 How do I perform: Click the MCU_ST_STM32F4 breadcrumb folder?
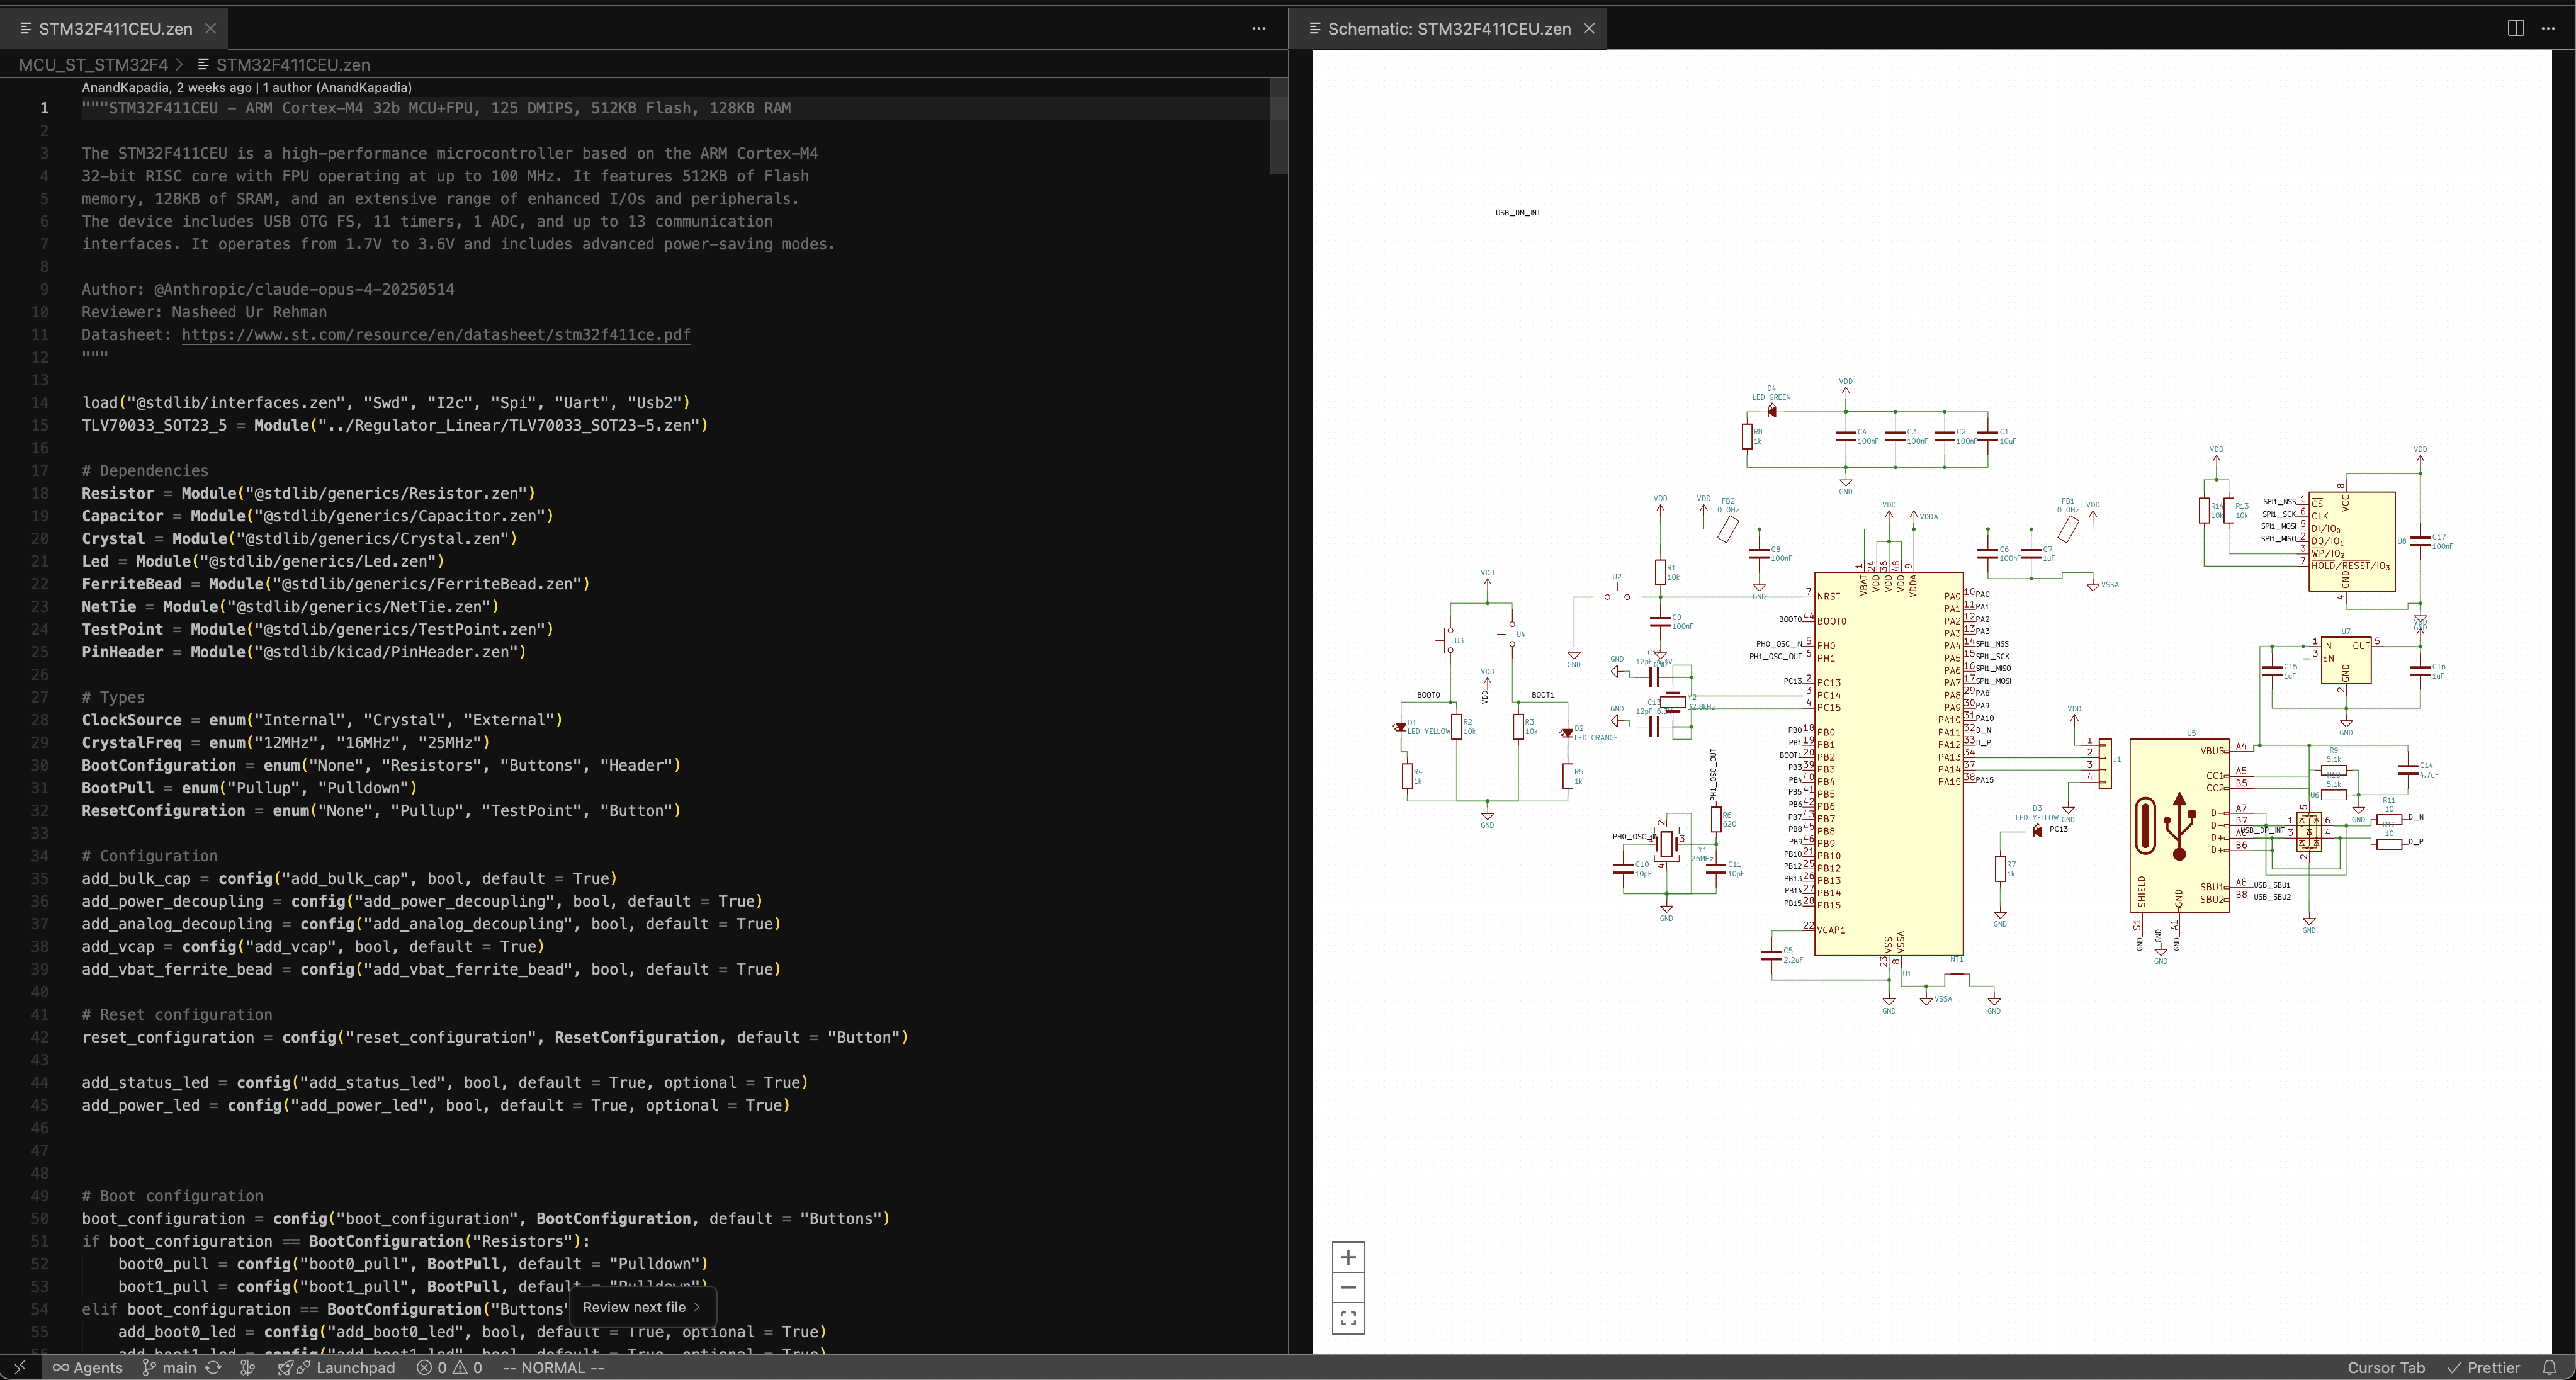click(93, 64)
